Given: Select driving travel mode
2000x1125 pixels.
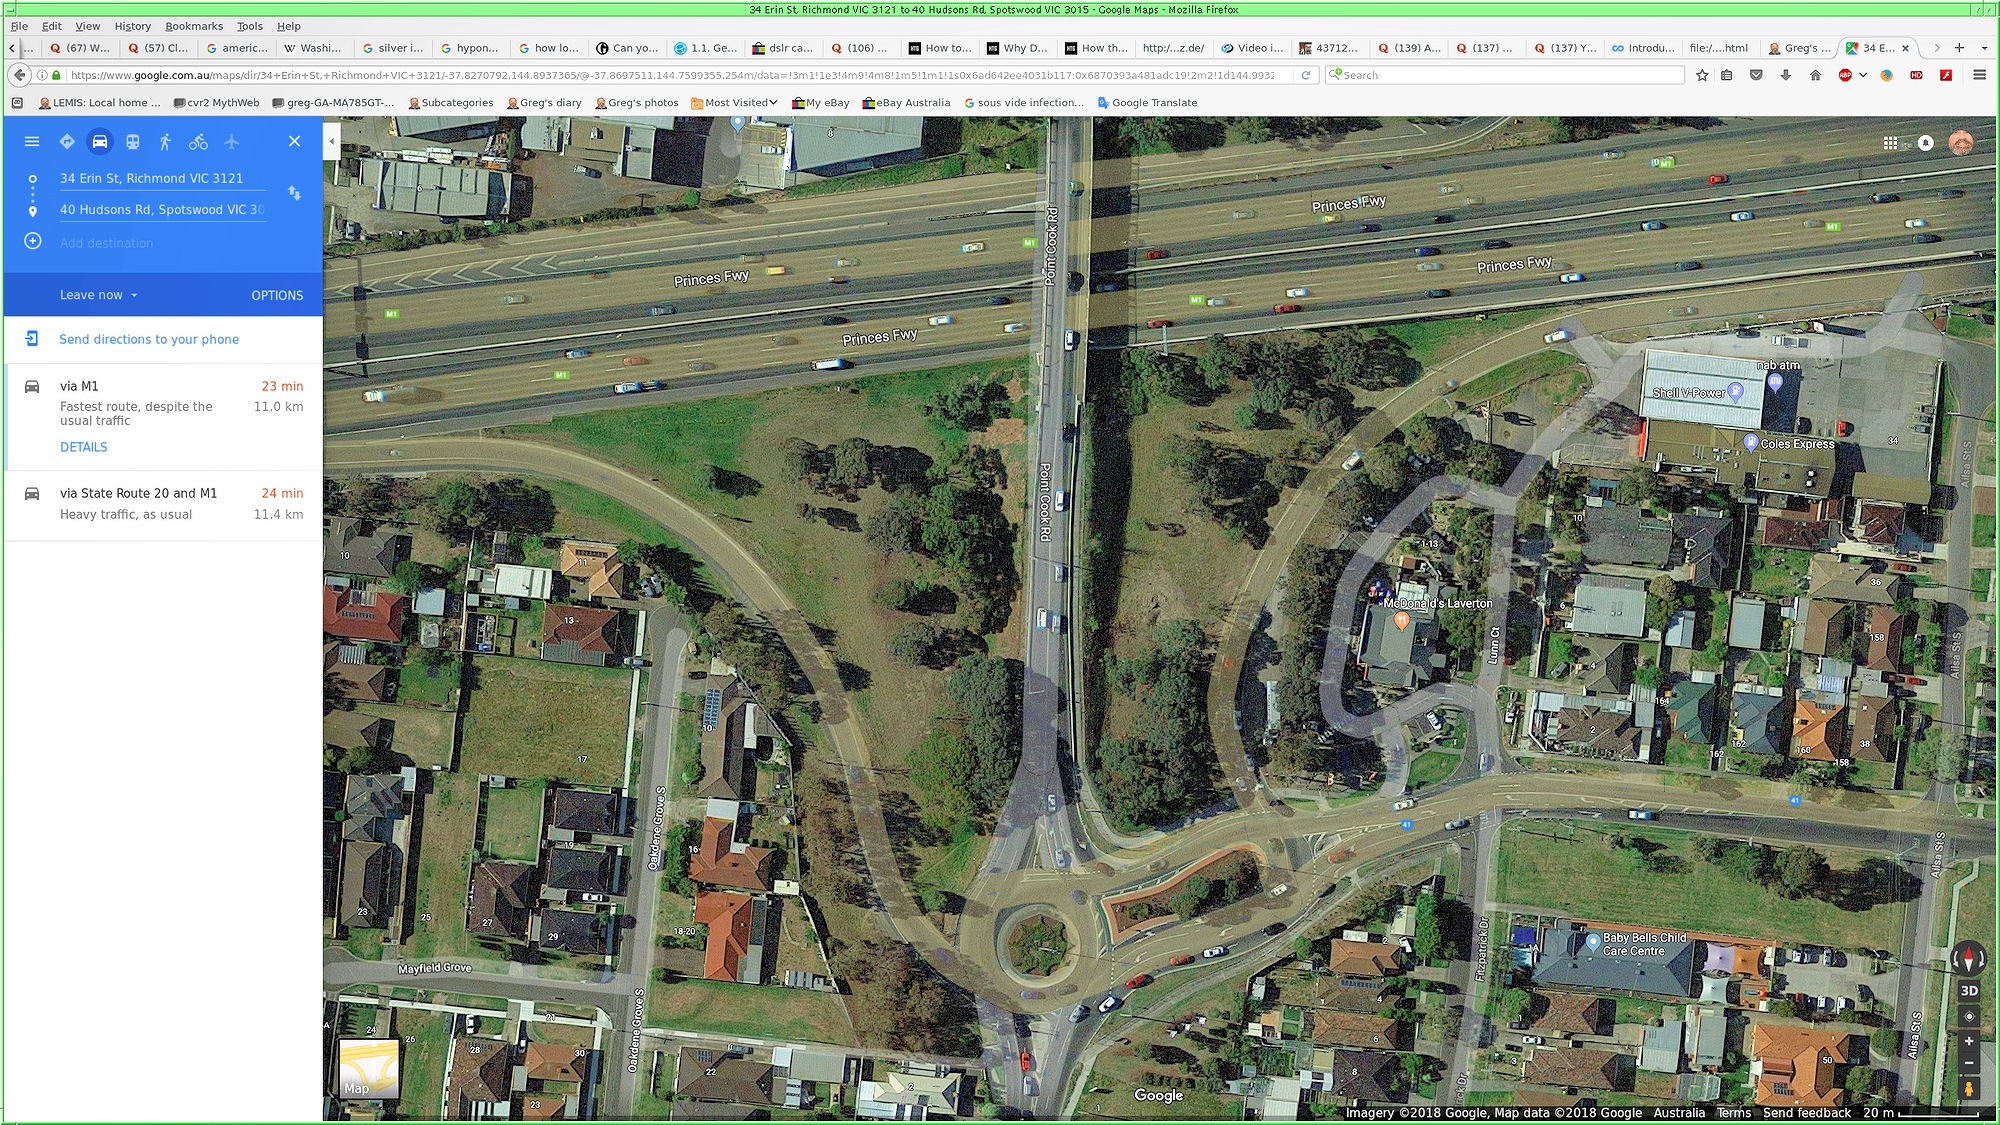Looking at the screenshot, I should (100, 142).
